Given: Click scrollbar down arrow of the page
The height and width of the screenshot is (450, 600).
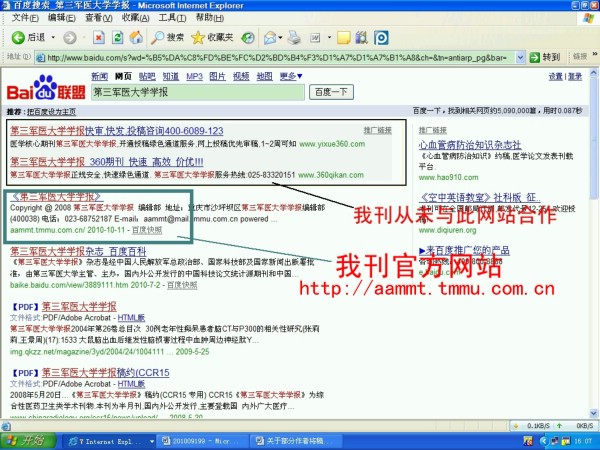Looking at the screenshot, I should coord(593,413).
